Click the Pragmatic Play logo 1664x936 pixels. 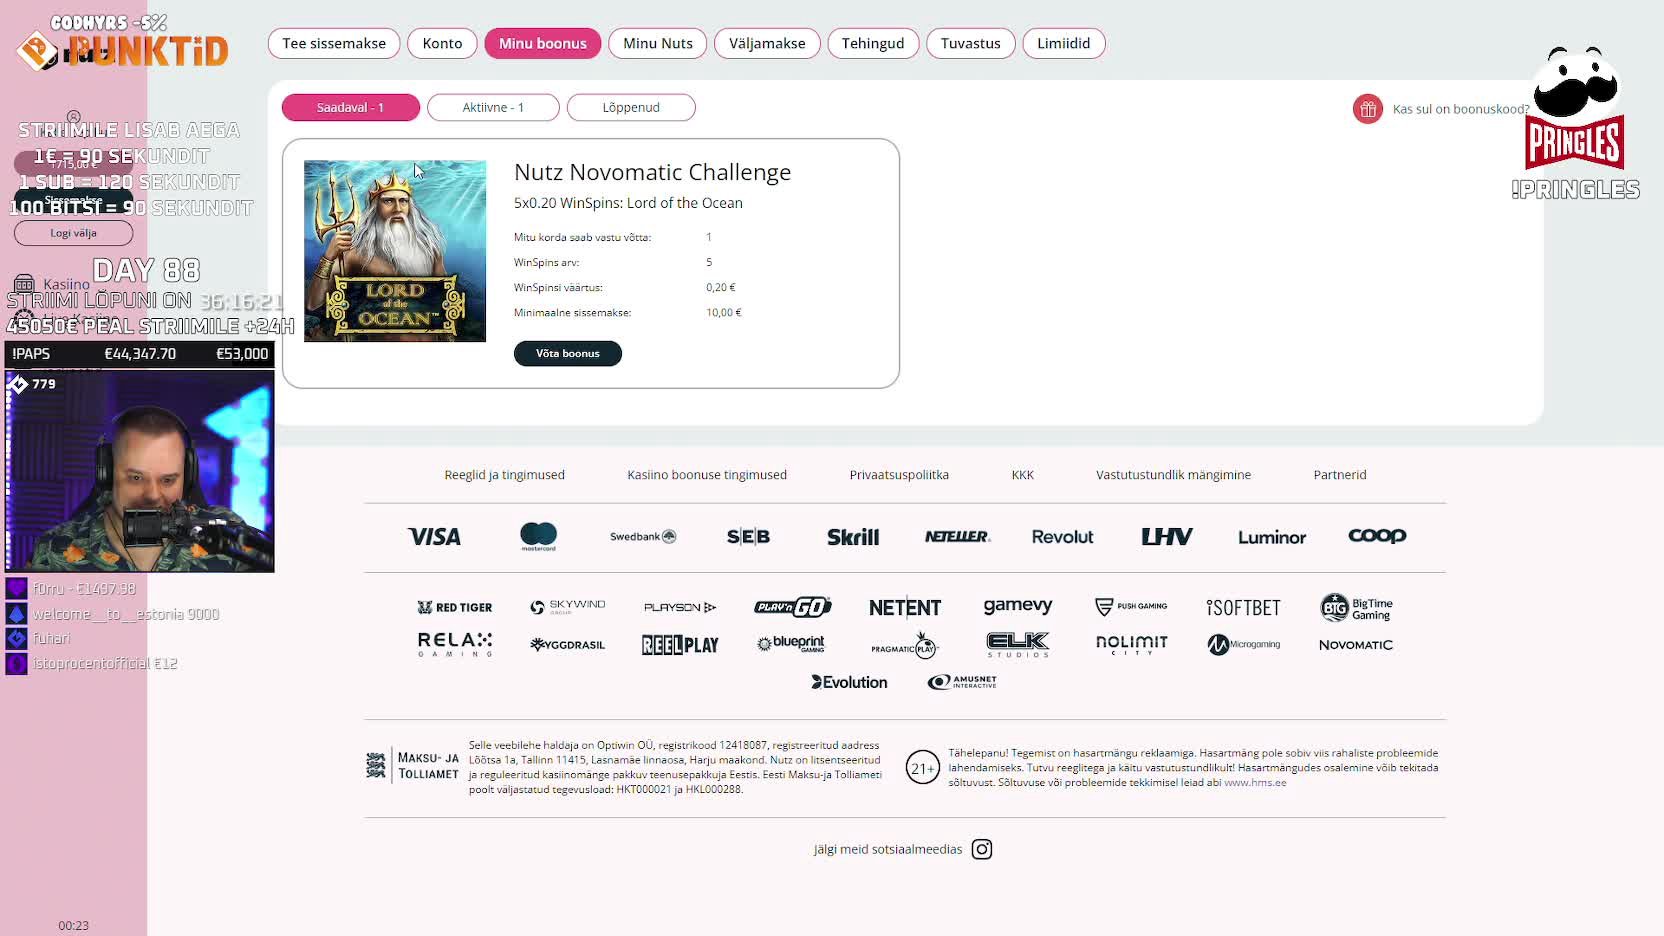904,645
